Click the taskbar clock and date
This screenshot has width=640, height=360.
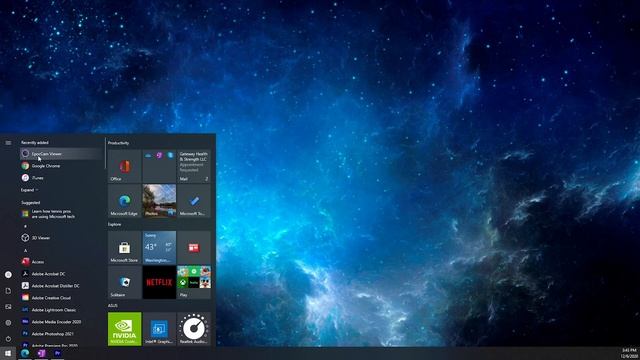coord(629,353)
